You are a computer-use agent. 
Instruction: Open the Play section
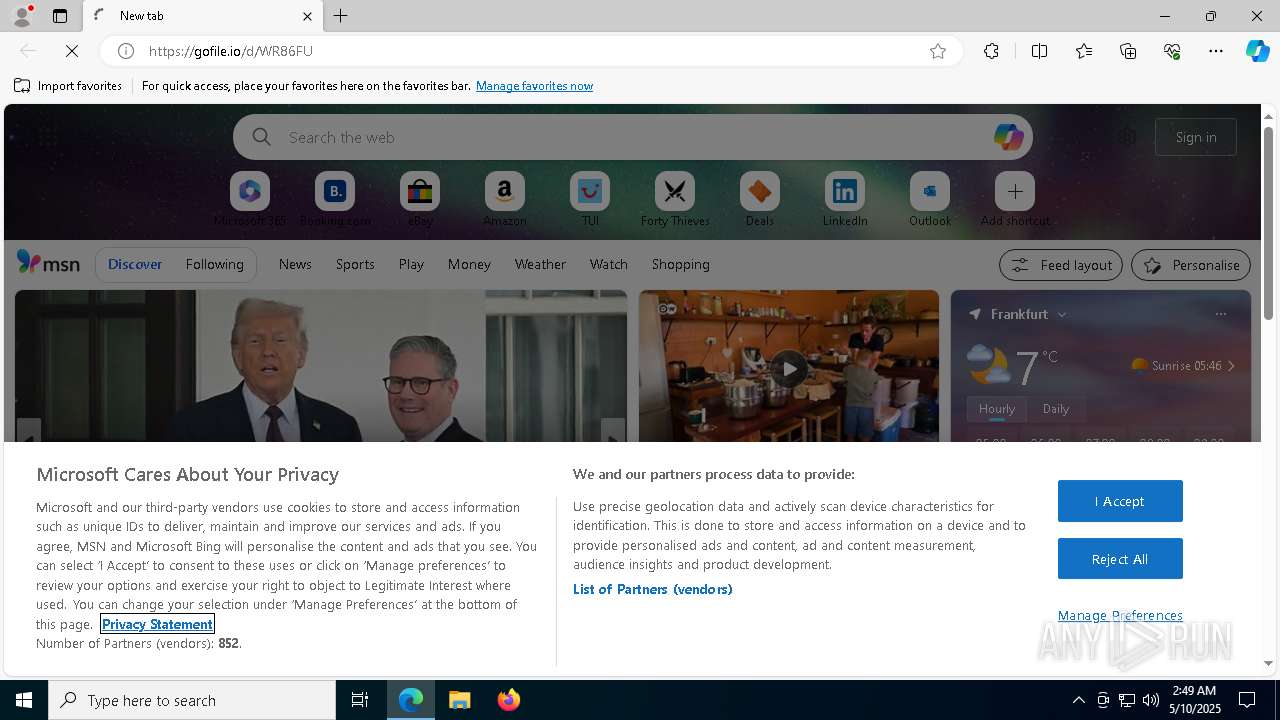[x=411, y=264]
